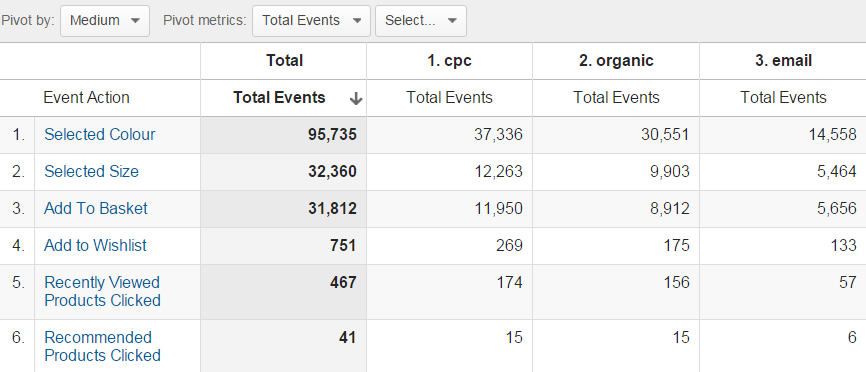This screenshot has width=866, height=372.
Task: Sort by cpc Total Events header
Action: pos(450,98)
